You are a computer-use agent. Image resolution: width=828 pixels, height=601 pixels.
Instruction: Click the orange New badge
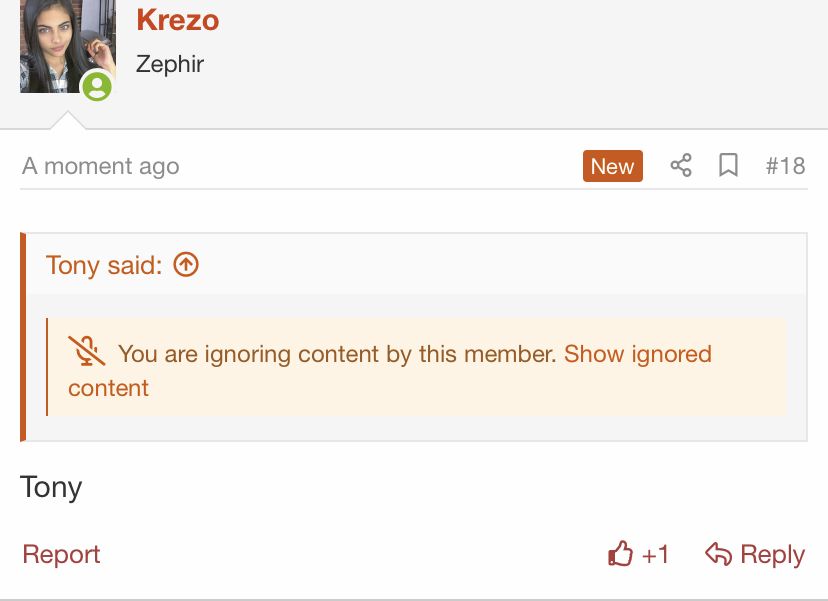coord(612,166)
